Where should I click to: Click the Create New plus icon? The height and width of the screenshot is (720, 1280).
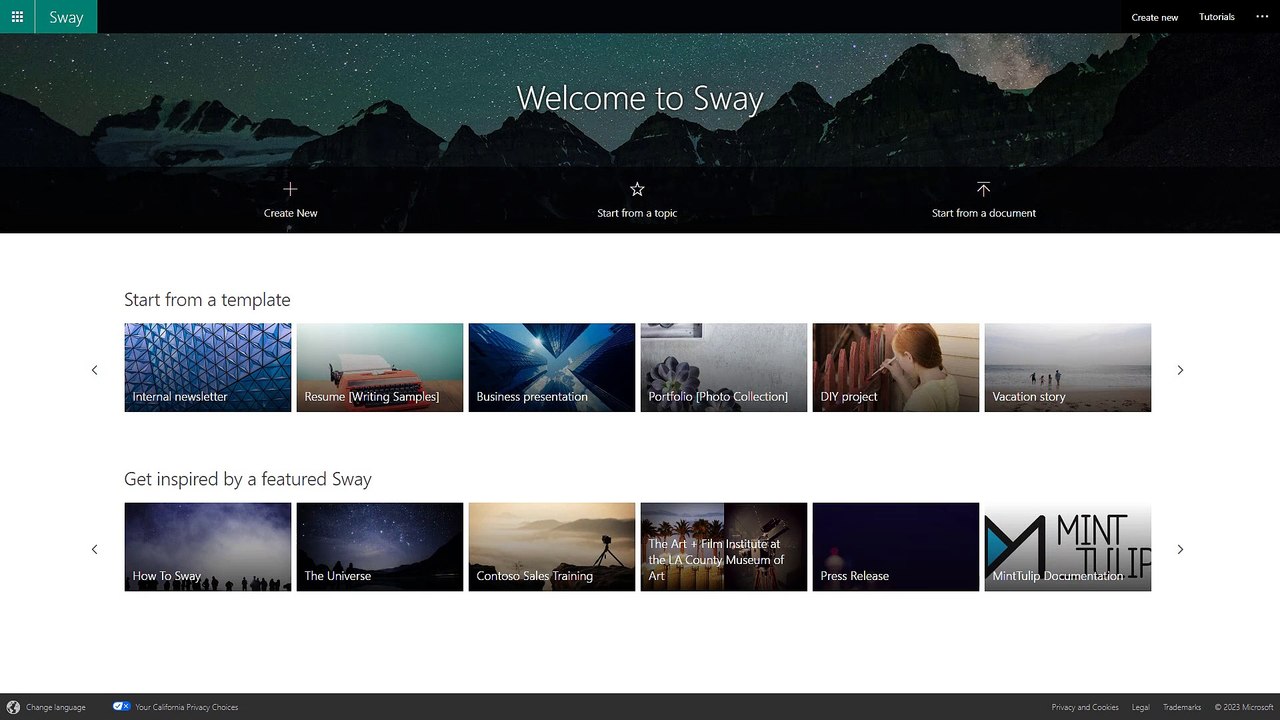pyautogui.click(x=290, y=189)
